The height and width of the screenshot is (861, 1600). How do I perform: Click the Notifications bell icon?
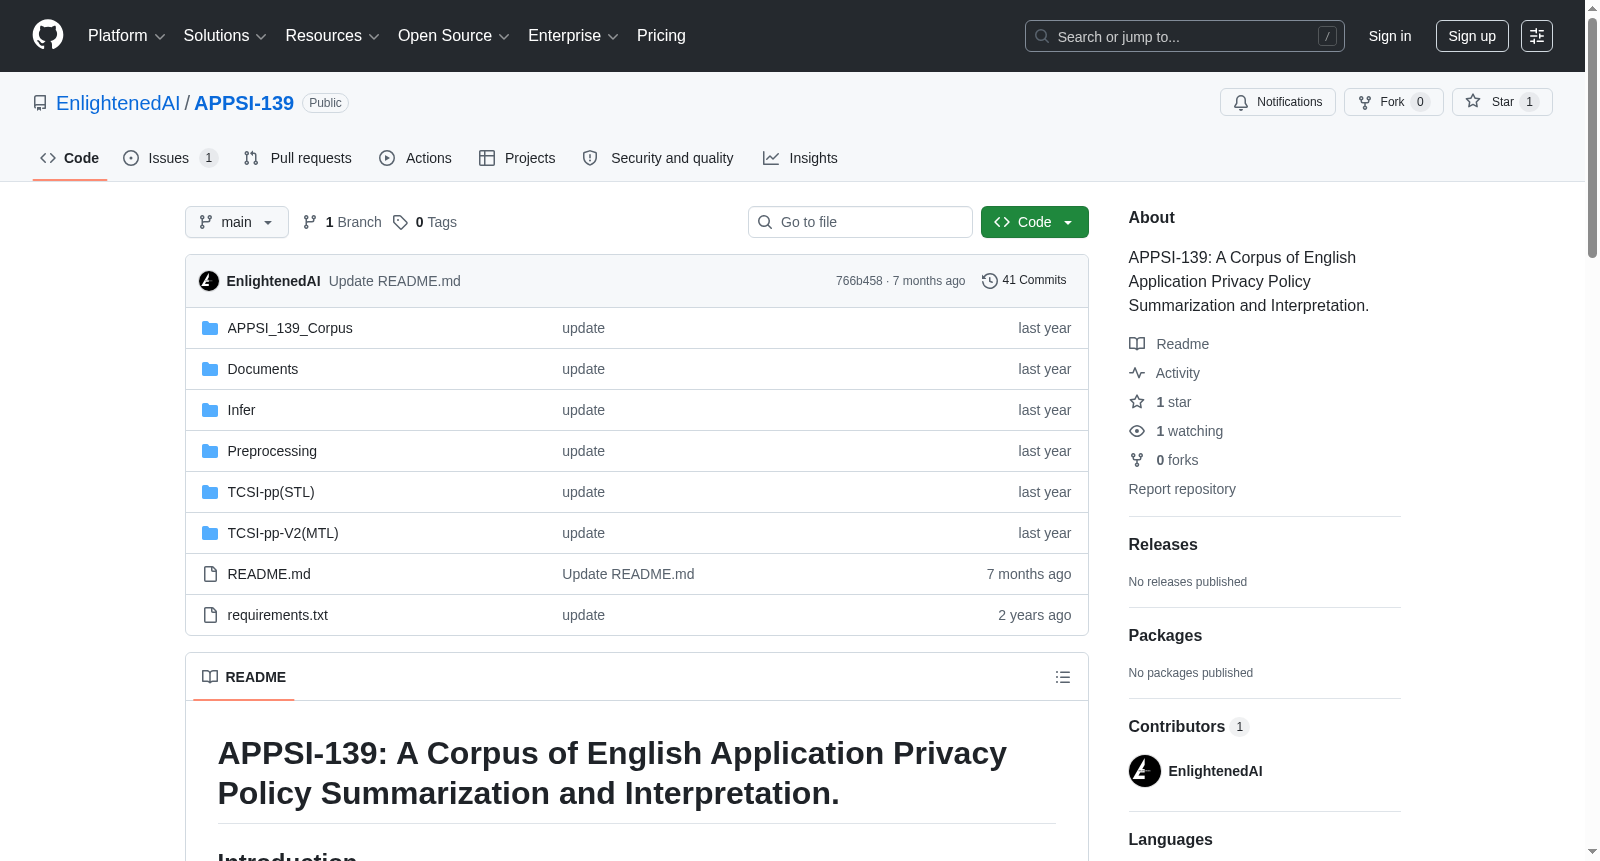(1241, 102)
